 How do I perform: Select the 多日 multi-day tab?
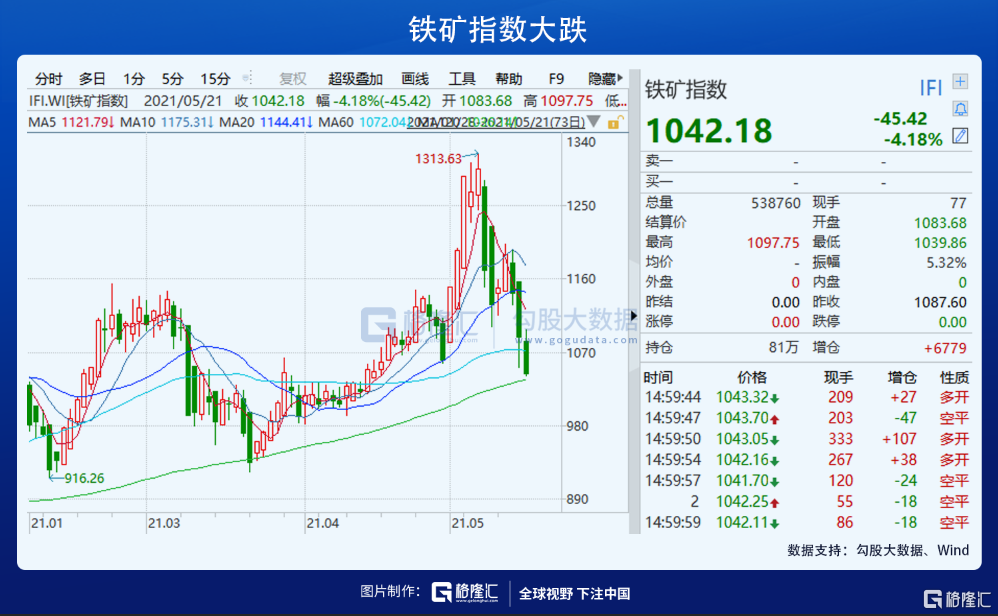coord(92,78)
